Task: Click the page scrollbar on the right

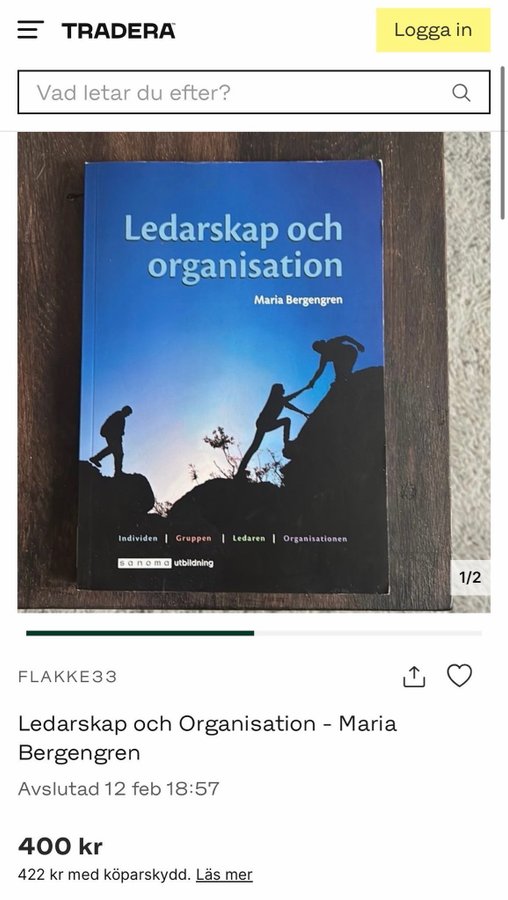Action: (503, 142)
